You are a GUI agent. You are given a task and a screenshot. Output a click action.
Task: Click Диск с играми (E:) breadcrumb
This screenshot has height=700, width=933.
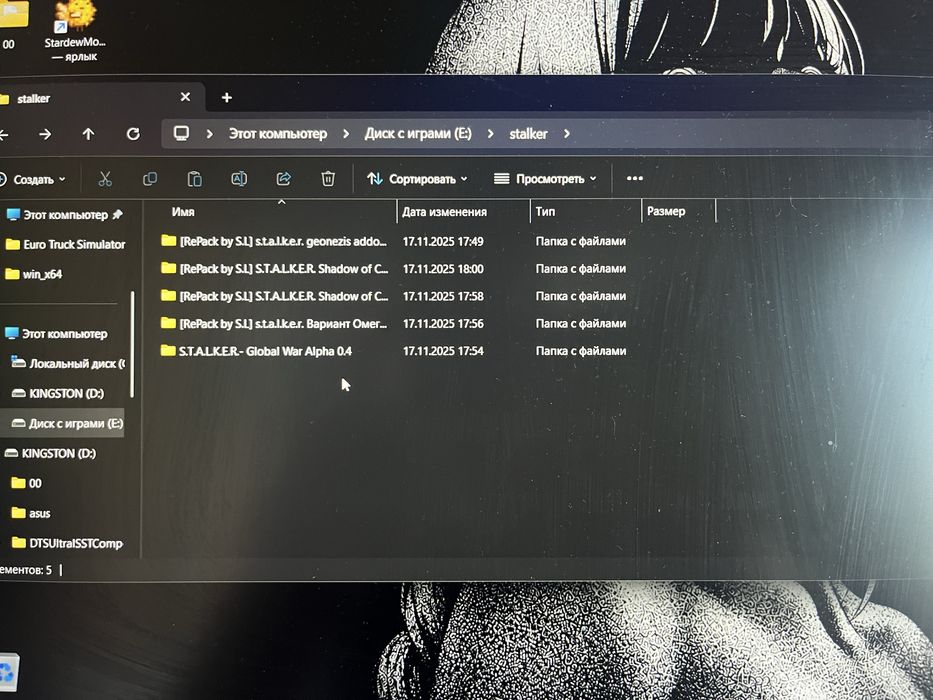pos(418,133)
